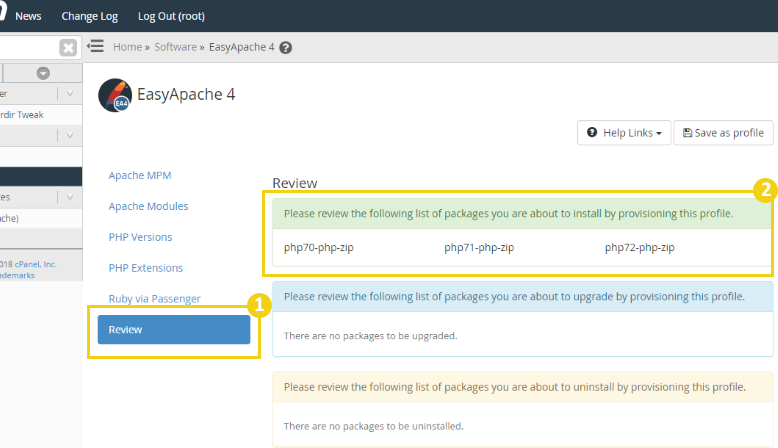Open the News menu item
The height and width of the screenshot is (448, 778).
pos(28,16)
